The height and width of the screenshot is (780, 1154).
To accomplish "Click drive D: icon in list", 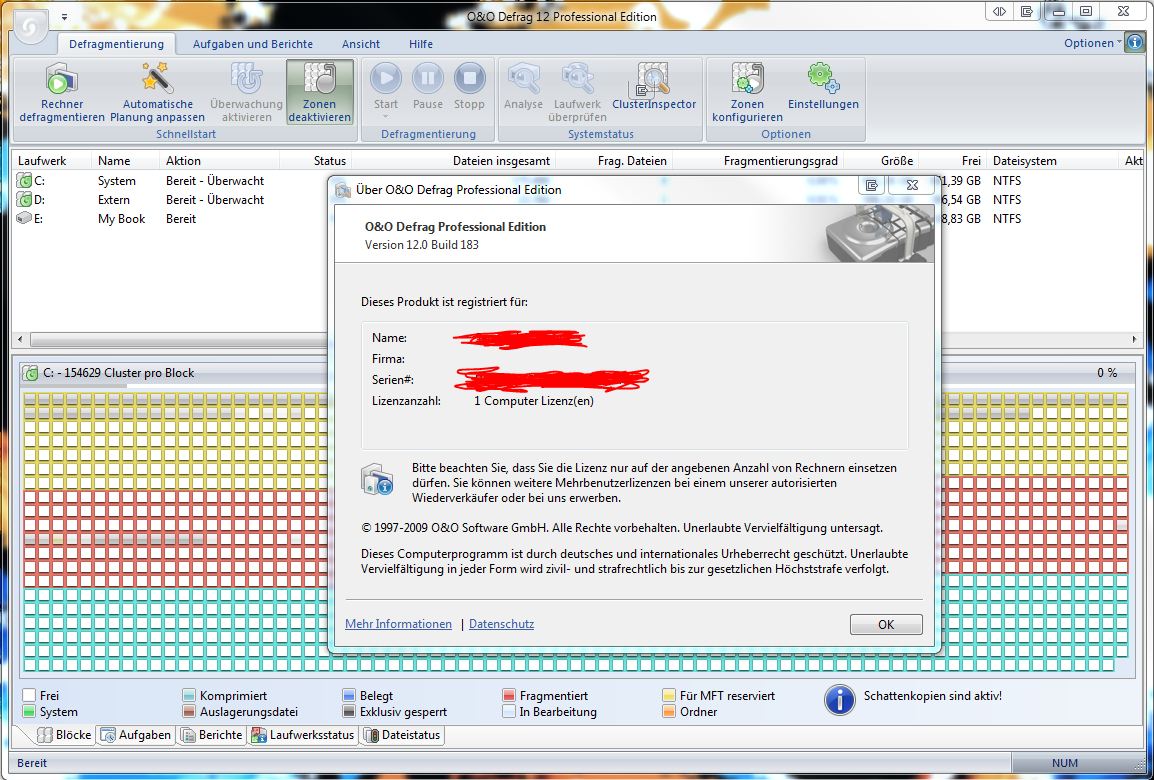I will coord(24,199).
